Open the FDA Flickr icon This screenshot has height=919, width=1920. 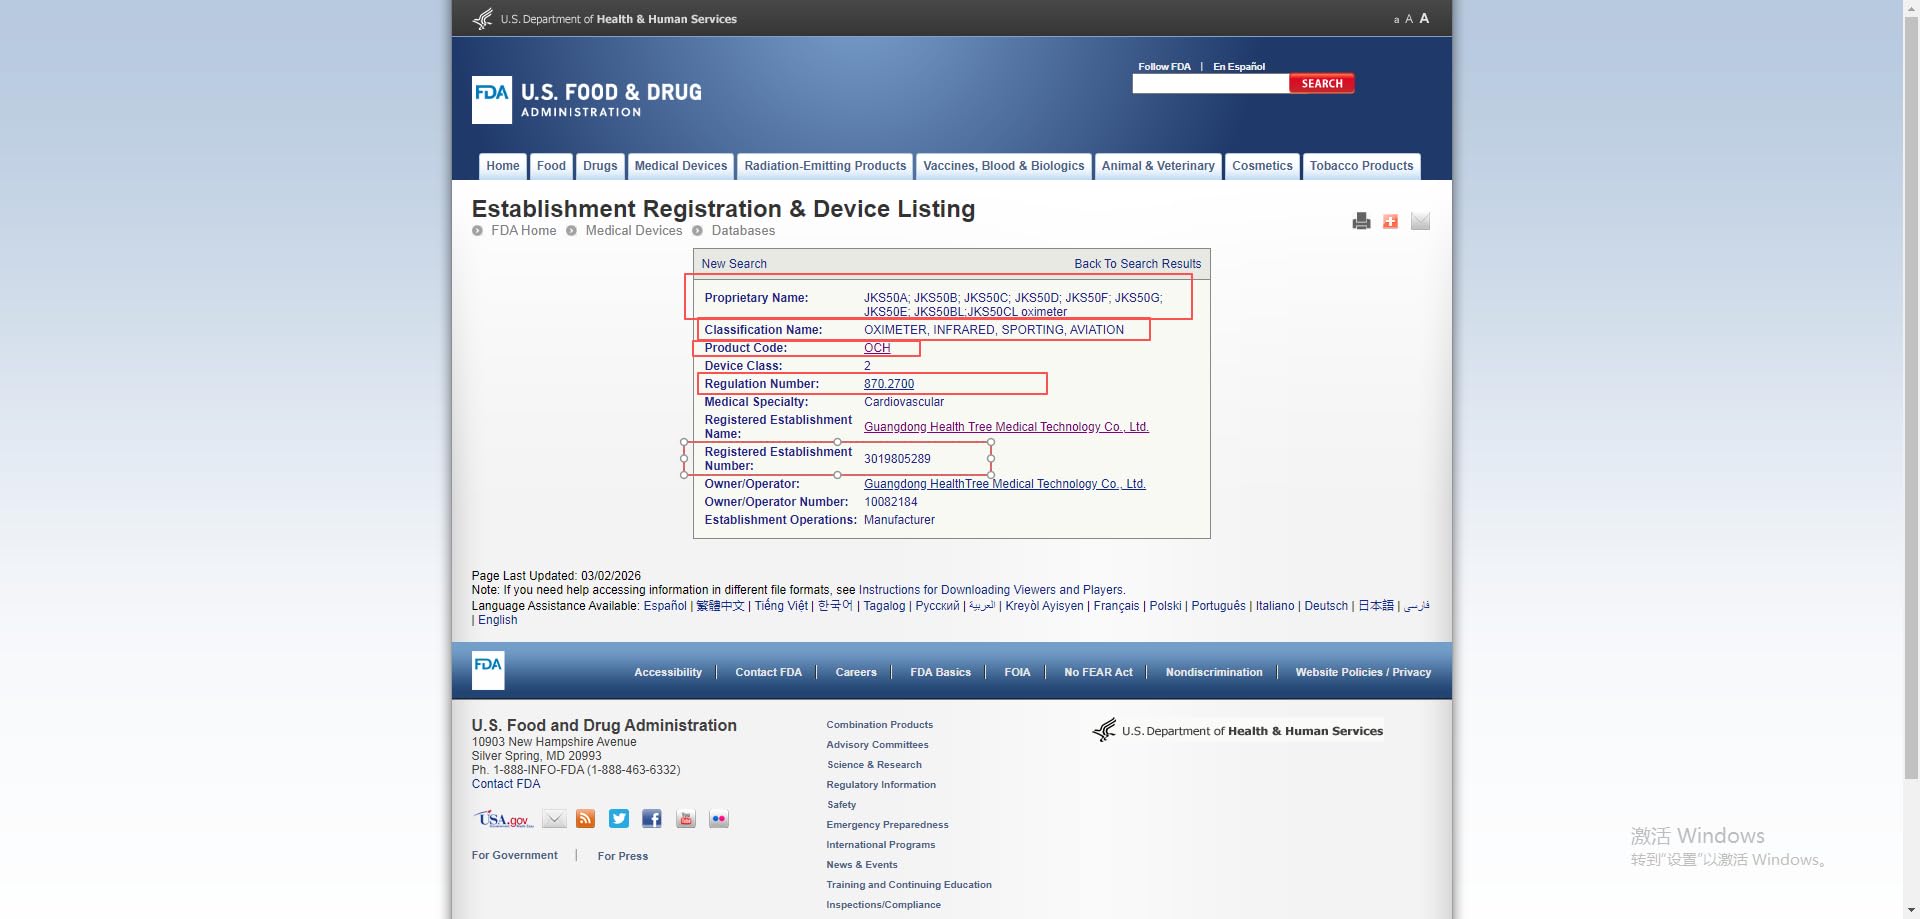click(x=719, y=819)
